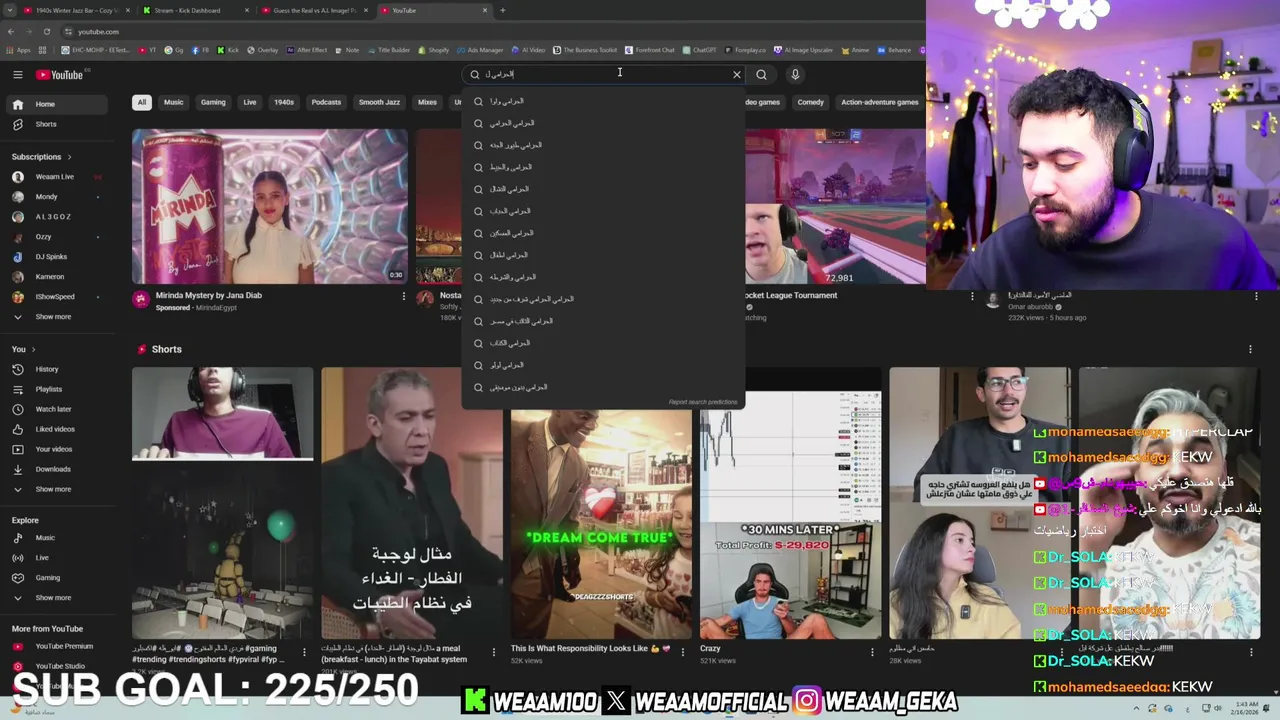This screenshot has height=720, width=1280.
Task: Switch to the 1940s Winter Jazz Bar tab
Action: pos(75,10)
